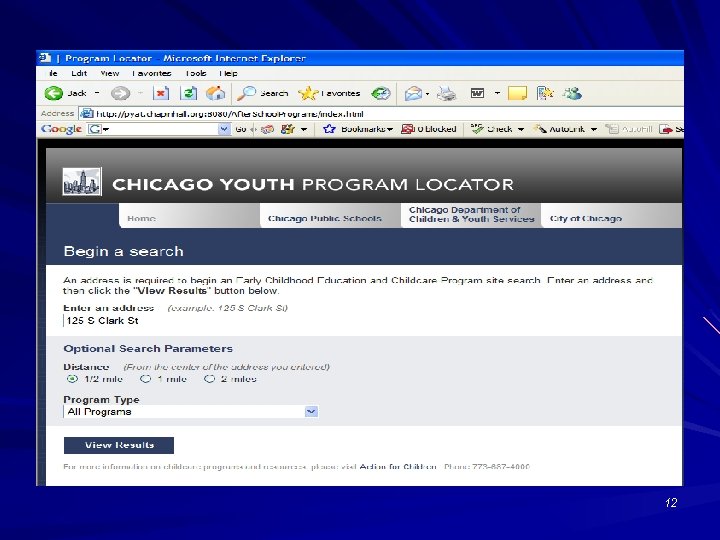Viewport: 720px width, 540px height.
Task: Switch to the Chicago Public Schools tab
Action: pos(330,216)
